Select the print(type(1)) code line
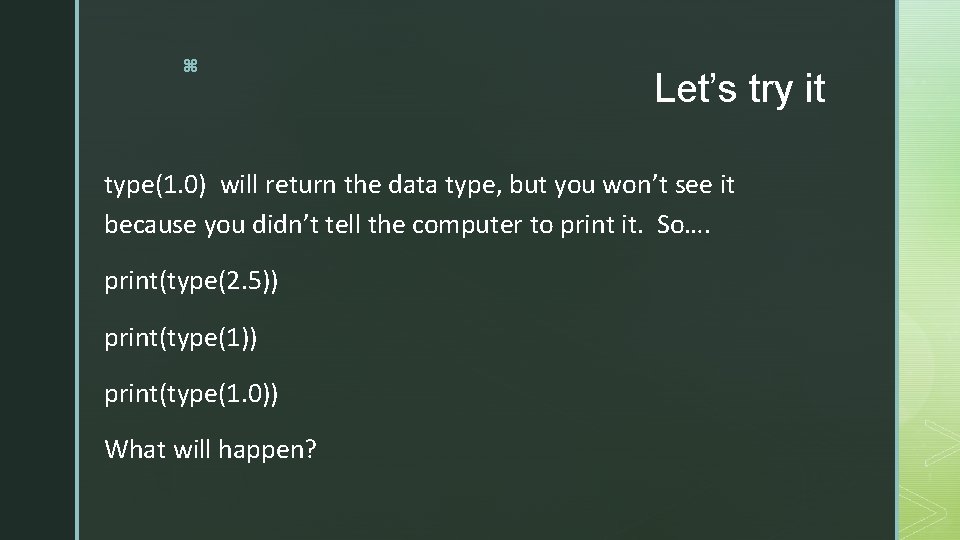Viewport: 960px width, 540px height. tap(181, 338)
